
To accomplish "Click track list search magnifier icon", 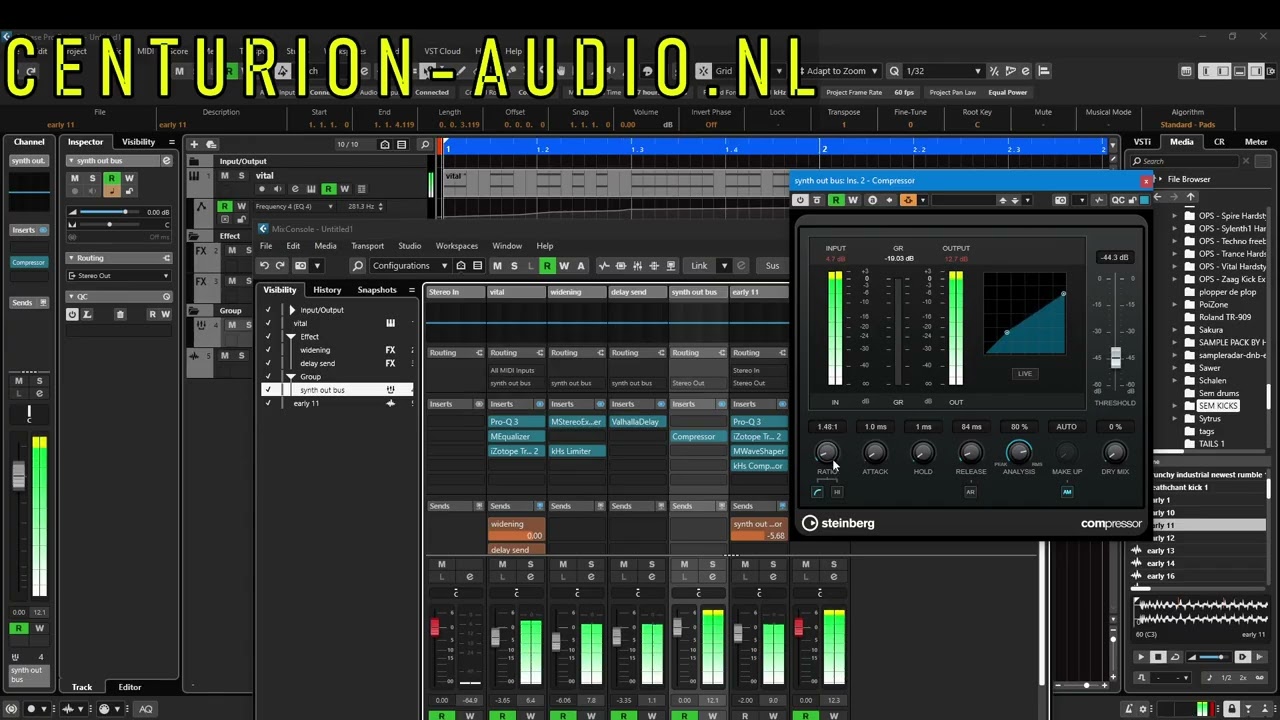I will coord(425,144).
